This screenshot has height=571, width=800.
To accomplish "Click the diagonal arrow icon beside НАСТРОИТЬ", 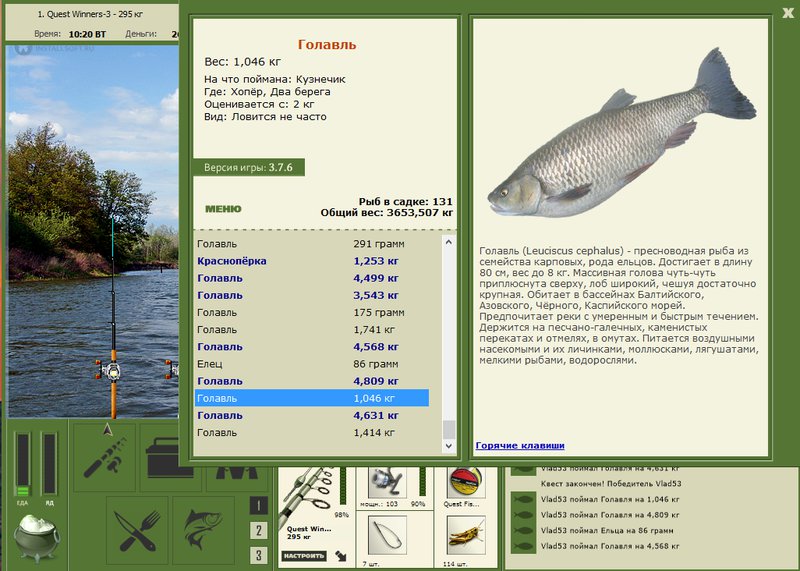I will [x=341, y=556].
